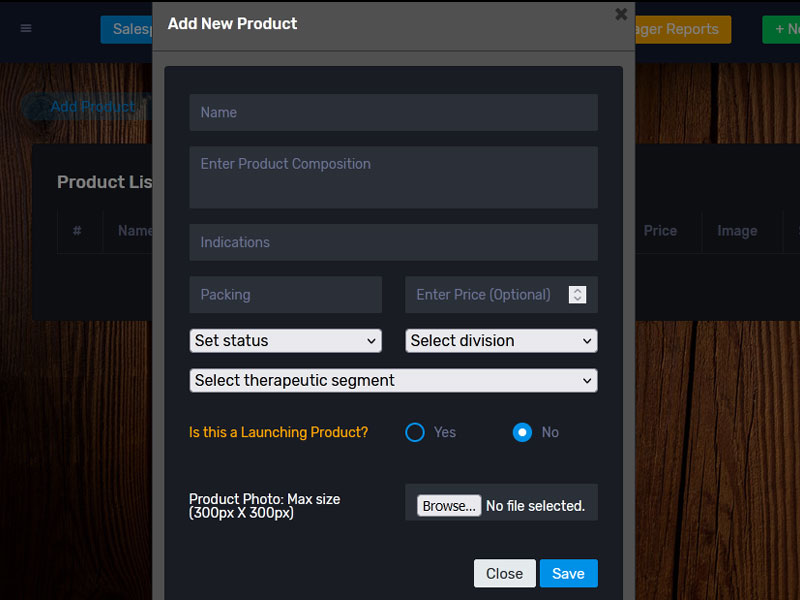
Task: Open the hamburger menu icon
Action: pyautogui.click(x=26, y=28)
